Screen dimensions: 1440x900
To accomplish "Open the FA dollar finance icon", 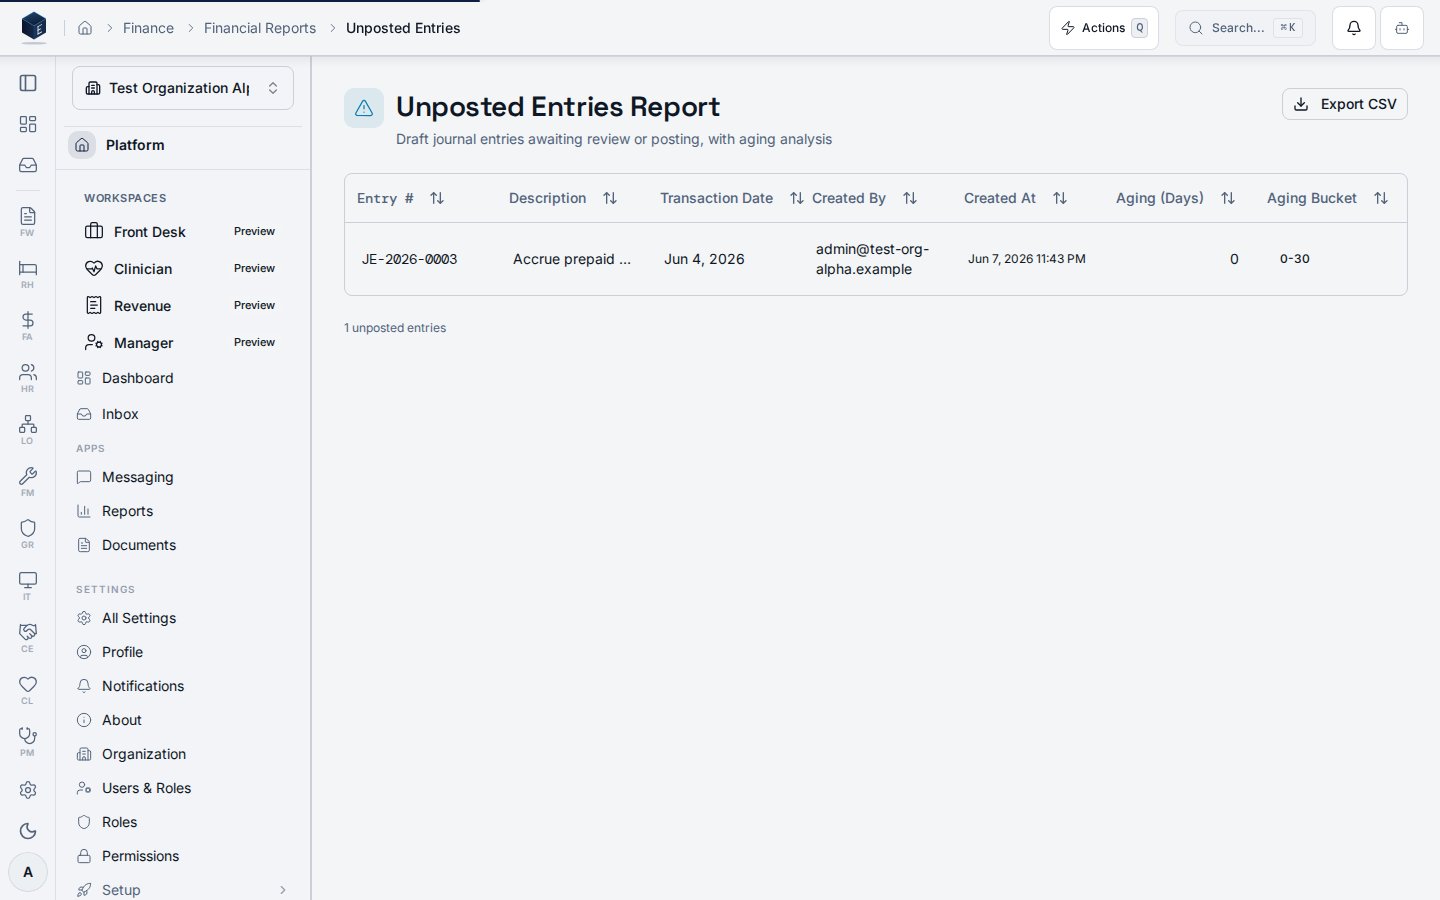I will pyautogui.click(x=28, y=325).
